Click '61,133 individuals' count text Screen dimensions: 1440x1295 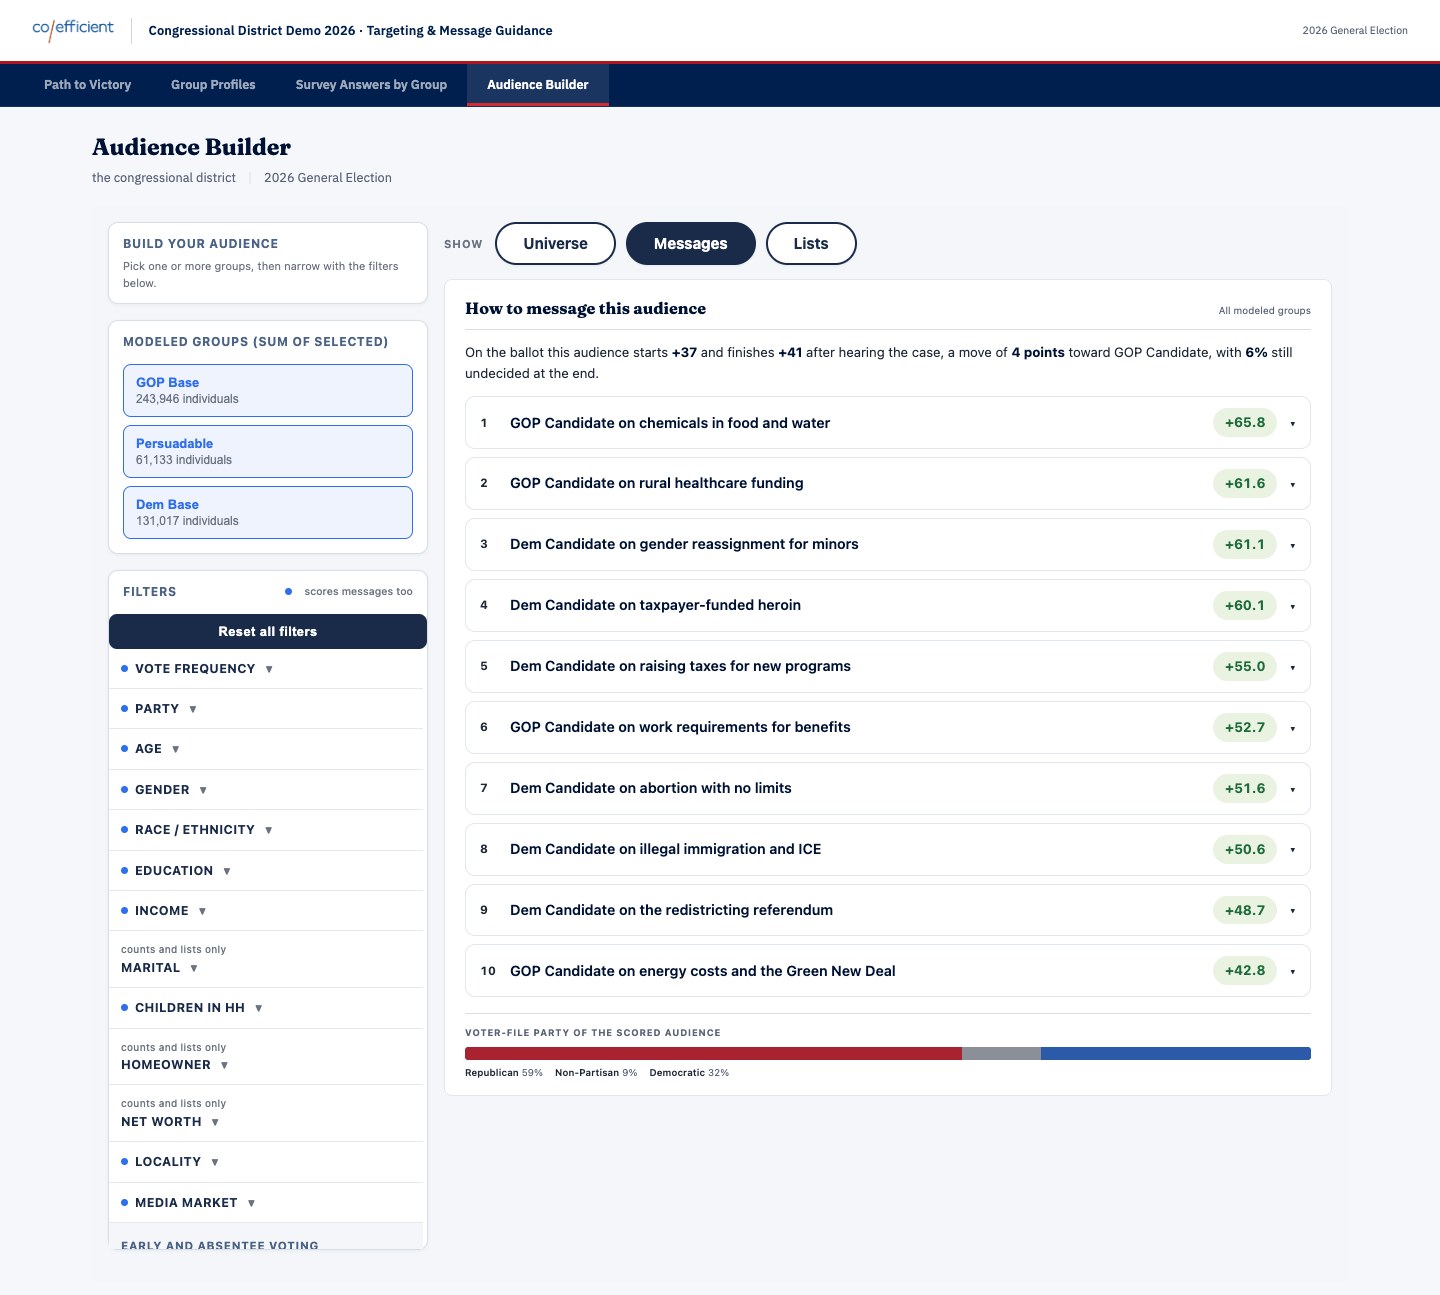click(x=184, y=460)
